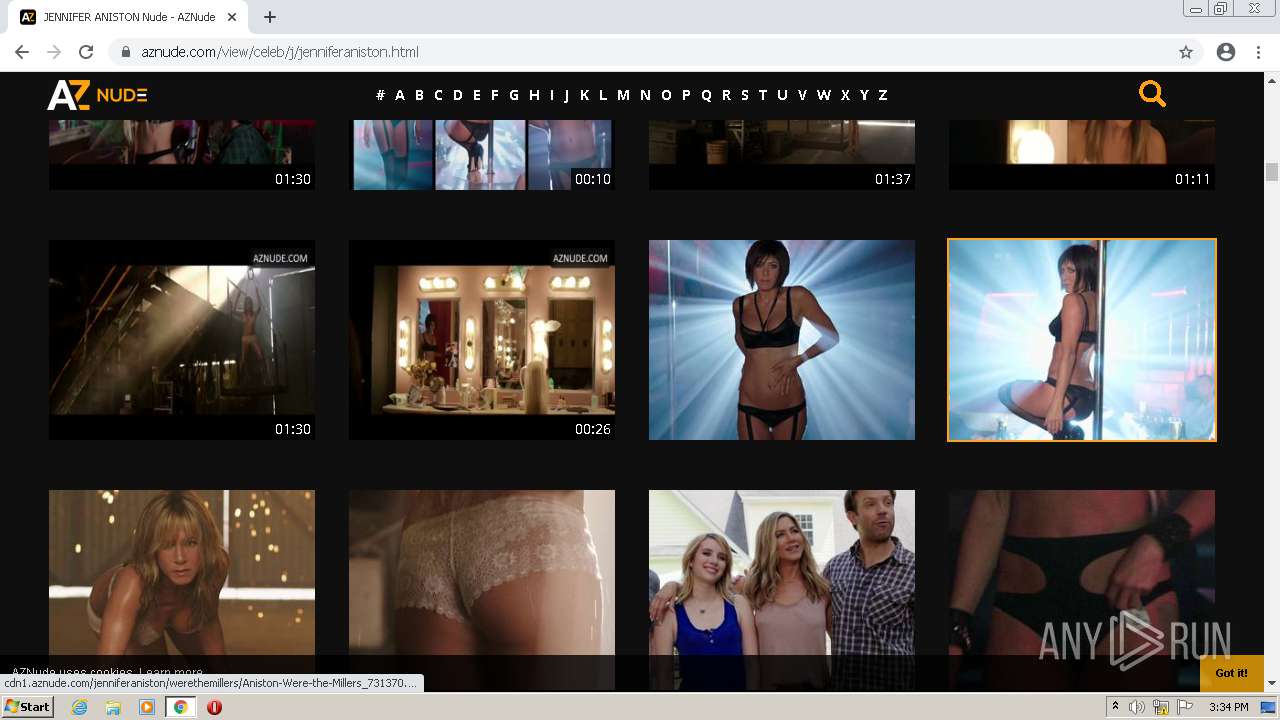This screenshot has width=1280, height=720.
Task: Open the 01:37 video thumbnail
Action: point(782,155)
